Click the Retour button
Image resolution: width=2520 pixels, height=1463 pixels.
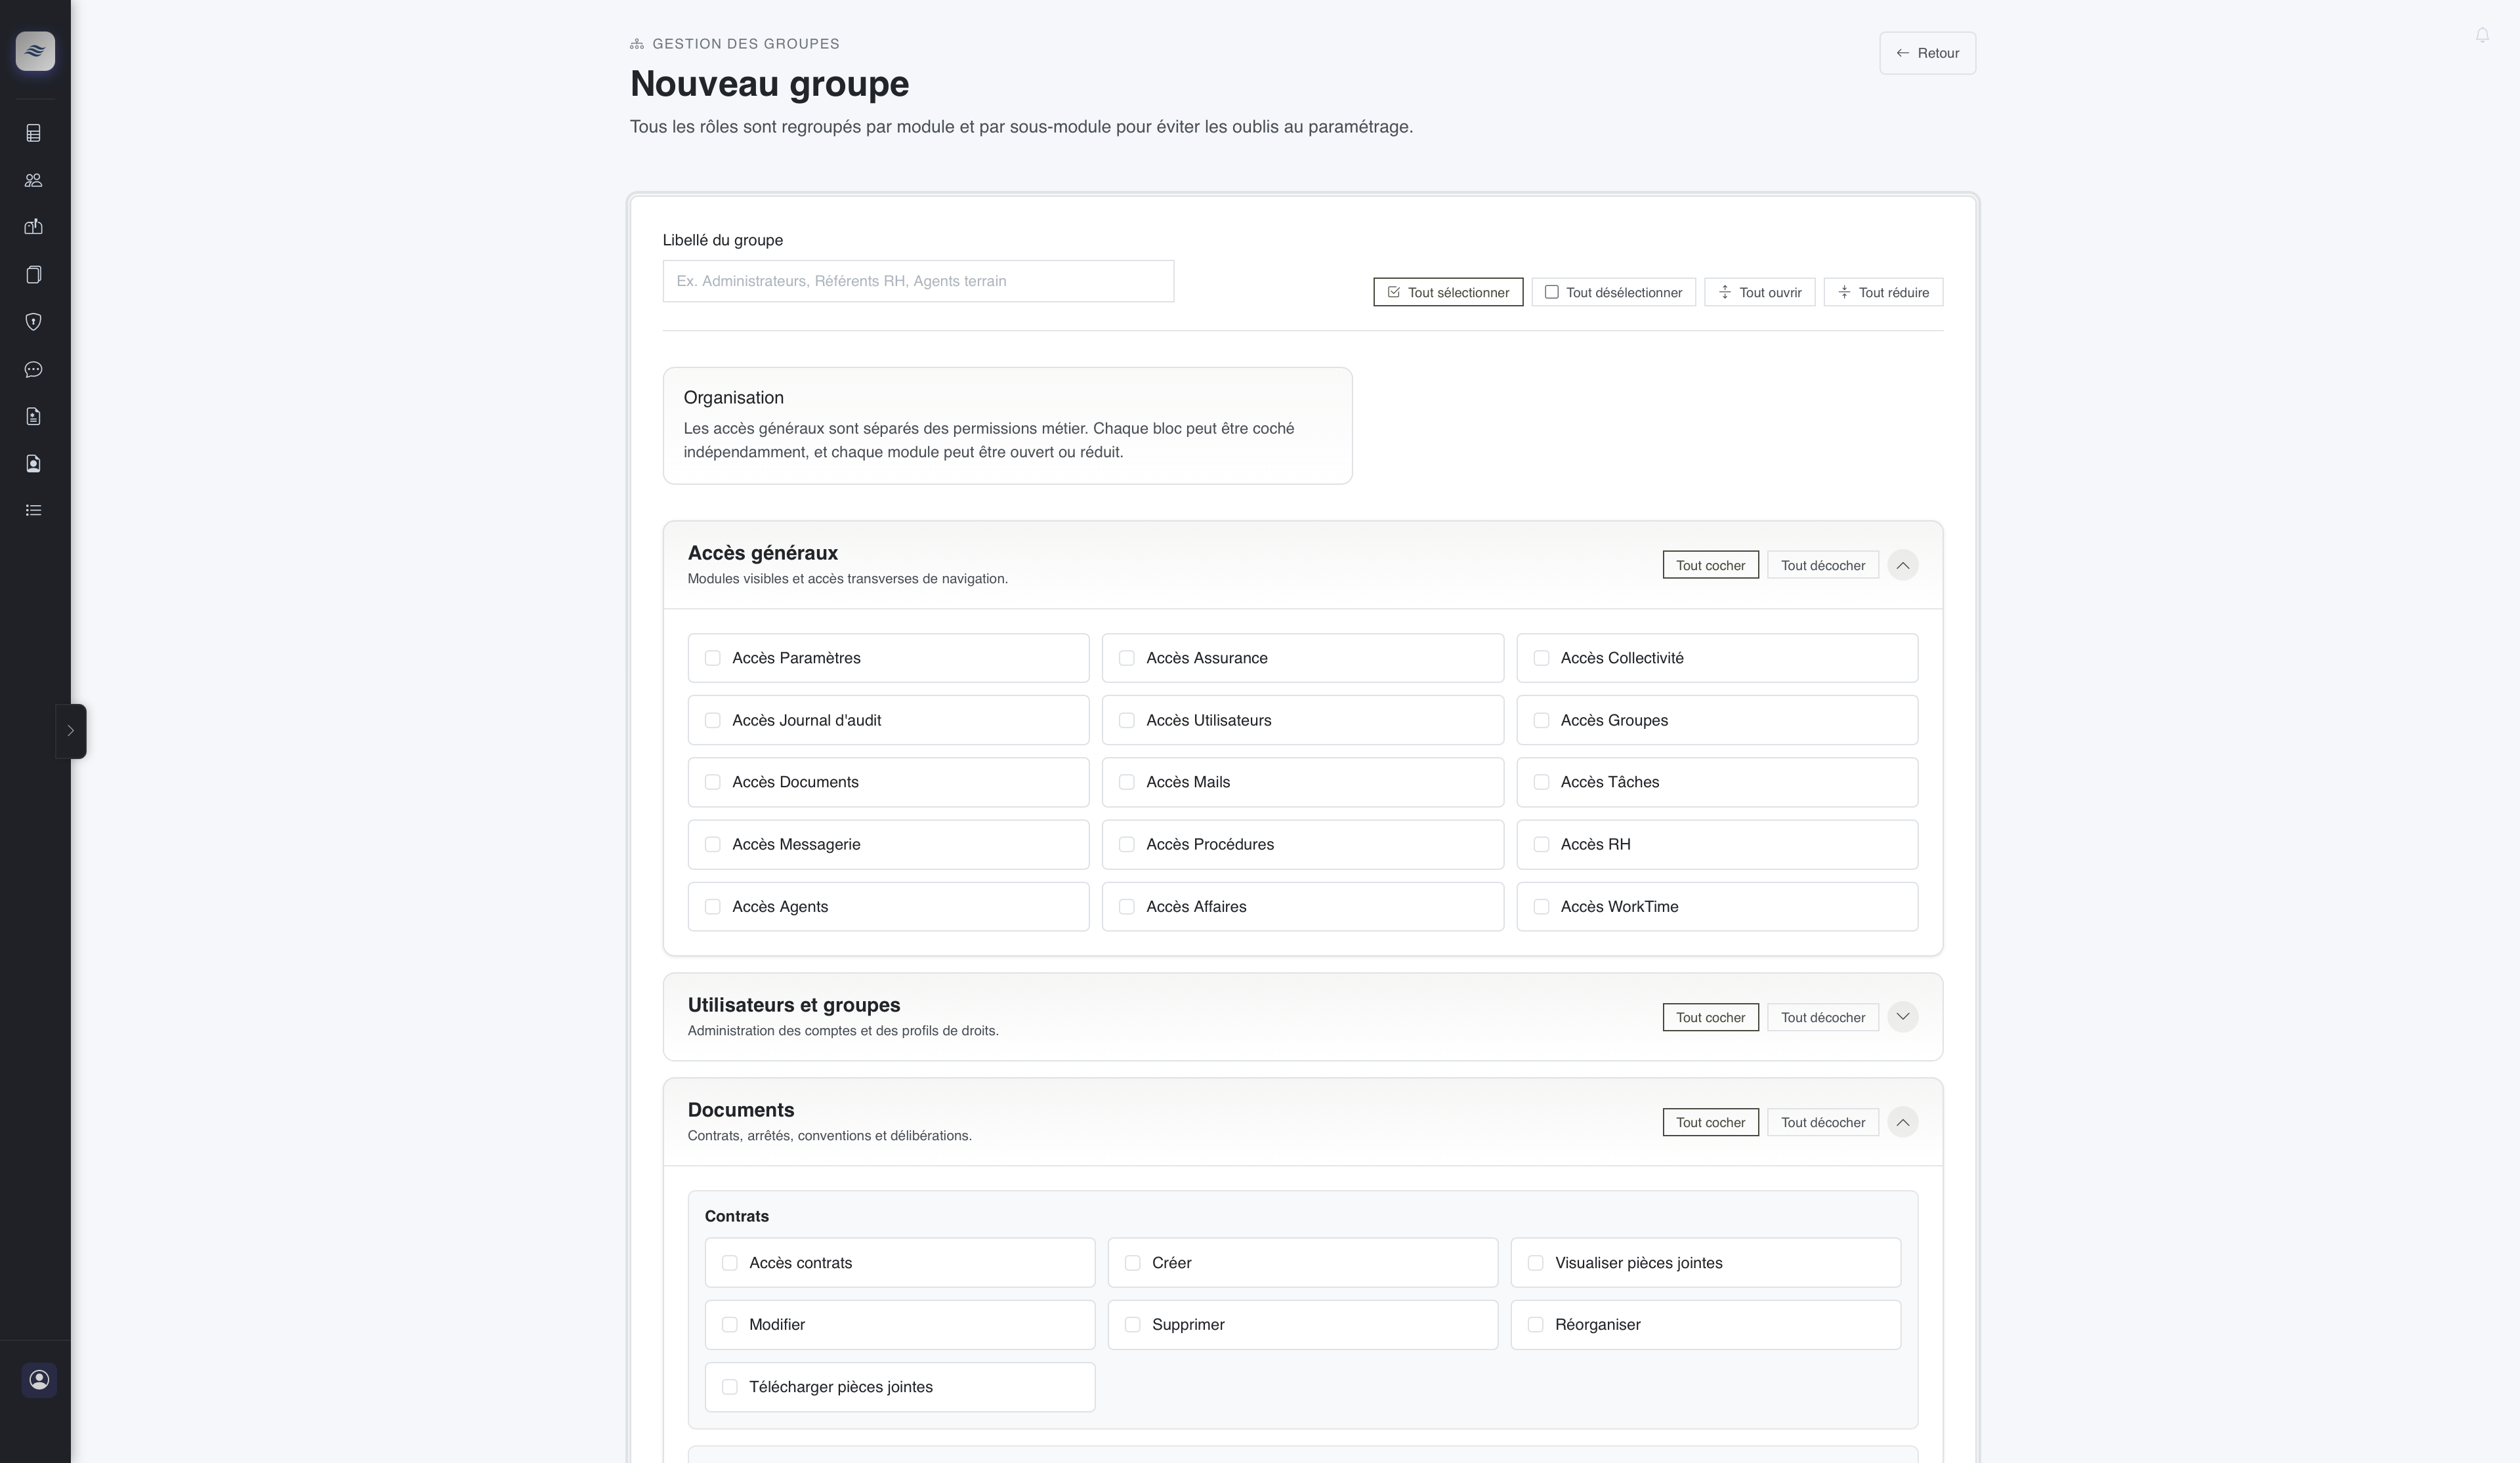pyautogui.click(x=1926, y=53)
